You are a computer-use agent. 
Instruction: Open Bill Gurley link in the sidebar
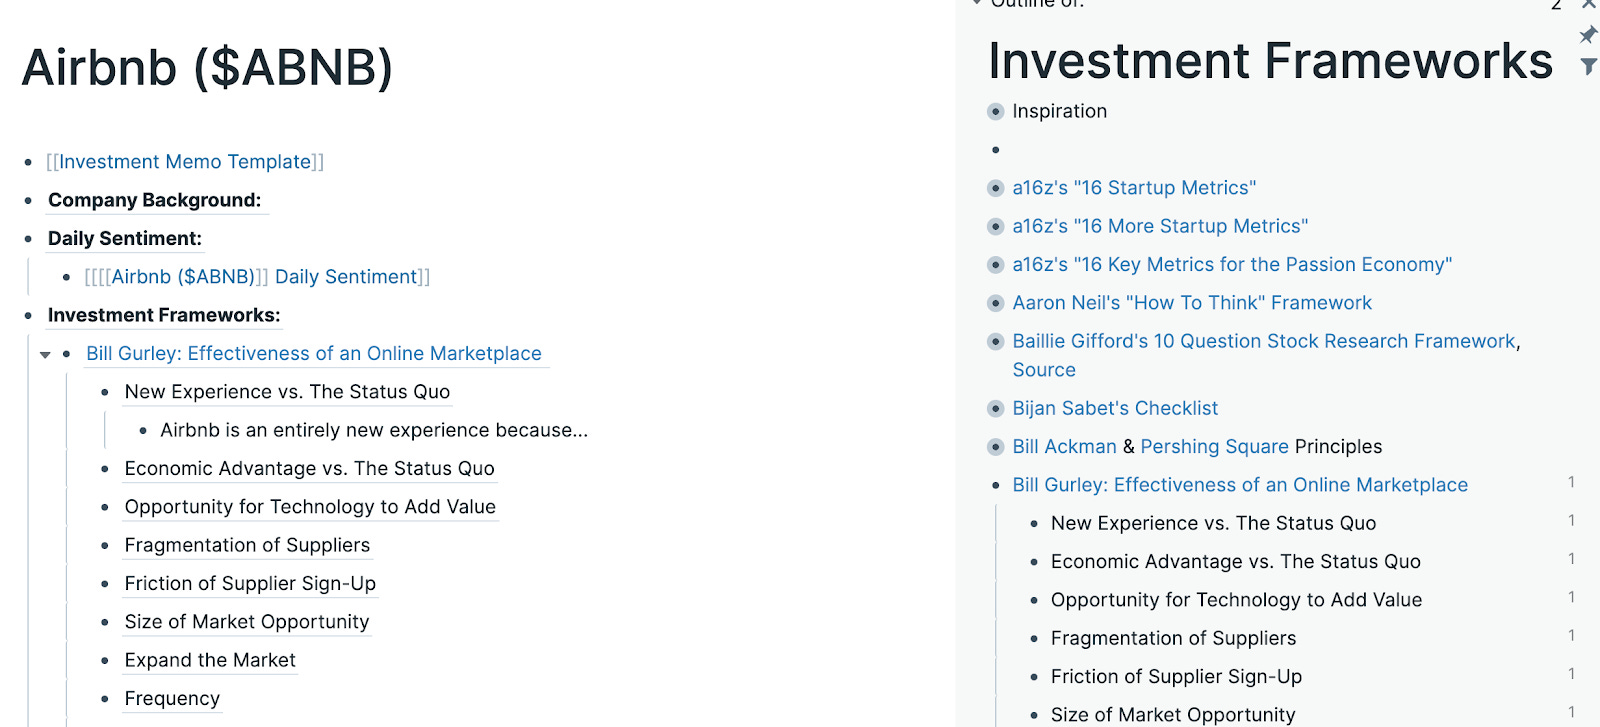tap(1240, 485)
